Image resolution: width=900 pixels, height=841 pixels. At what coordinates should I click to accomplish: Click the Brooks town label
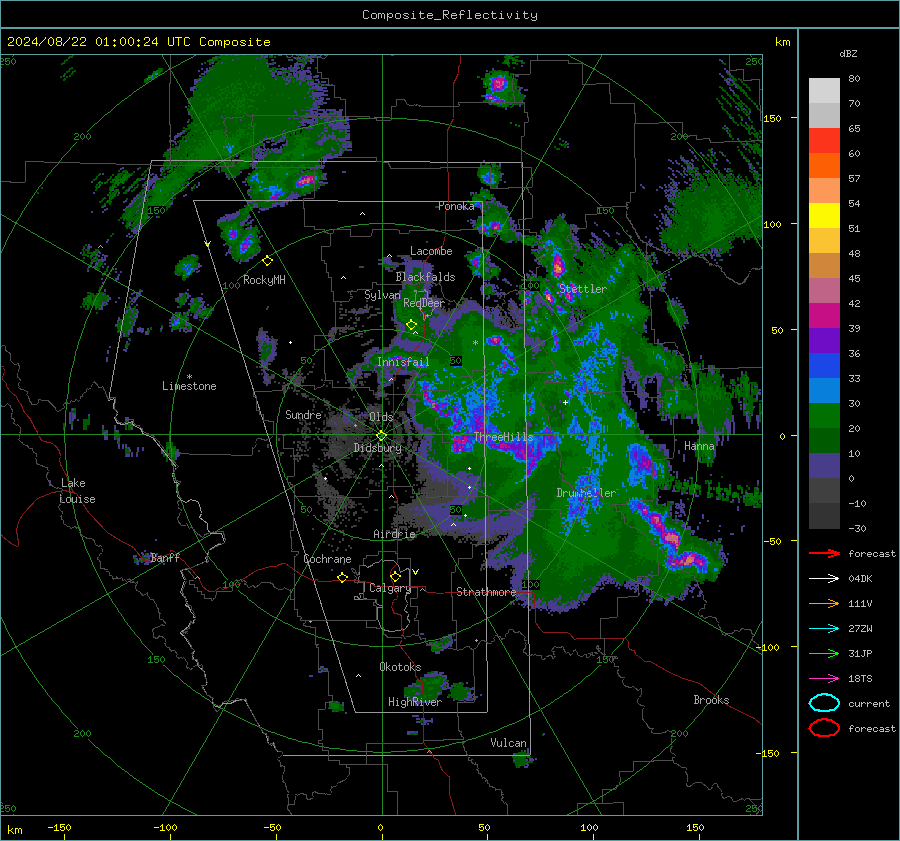tap(711, 700)
